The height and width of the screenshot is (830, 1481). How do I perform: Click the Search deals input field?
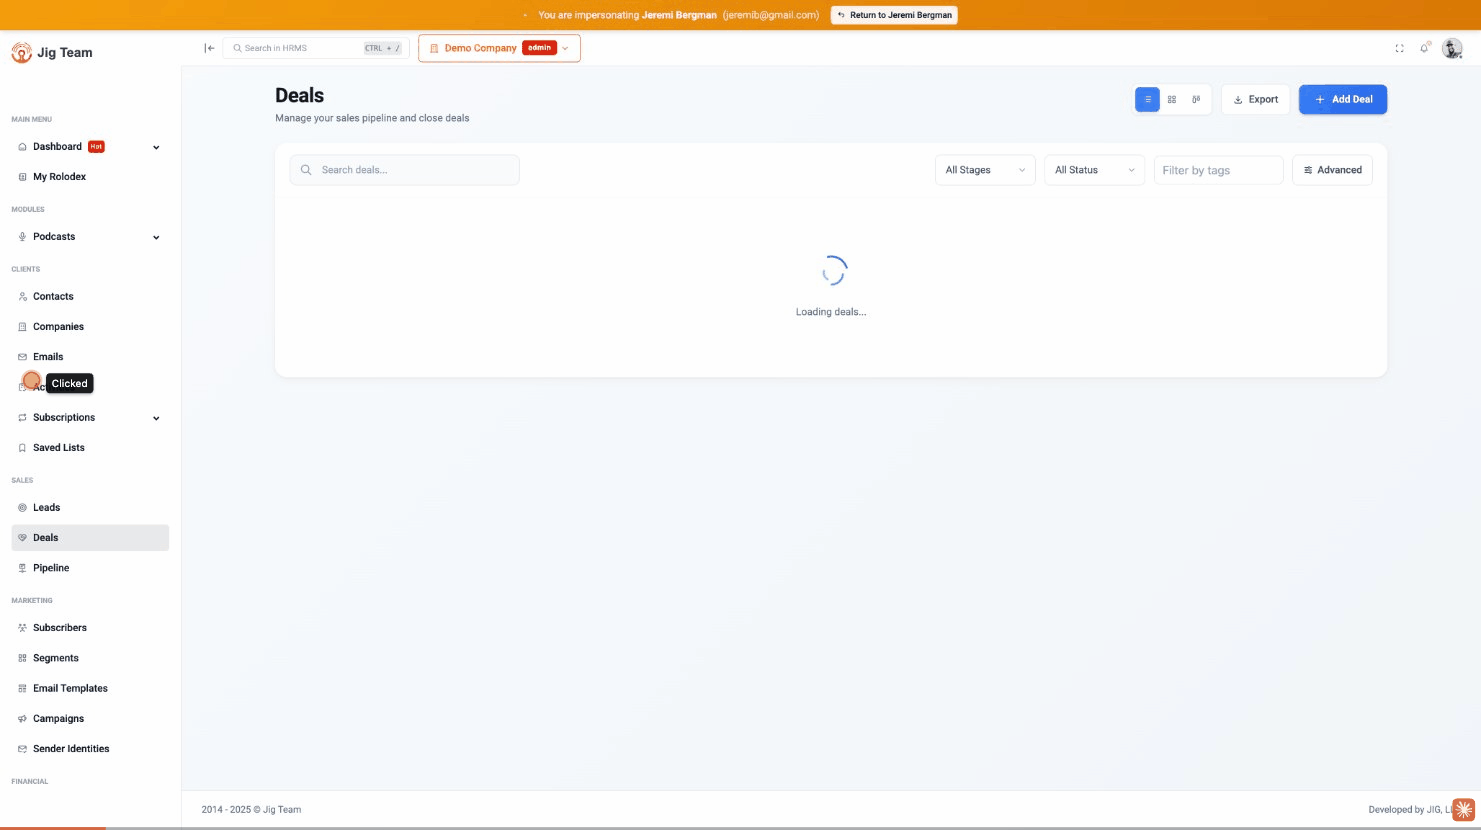404,169
